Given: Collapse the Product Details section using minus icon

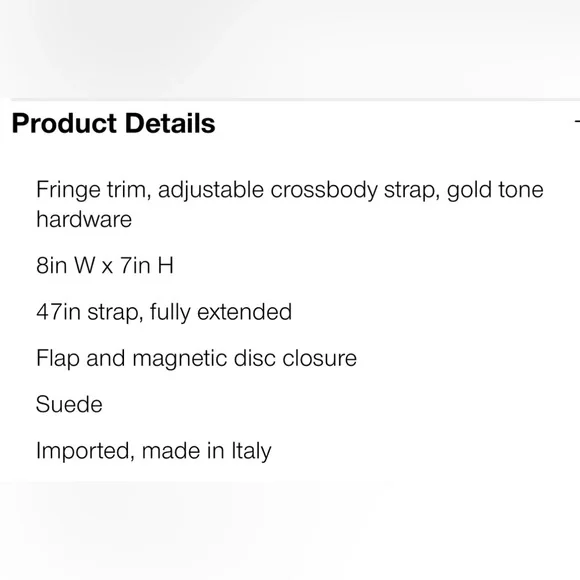Looking at the screenshot, I should (577, 121).
